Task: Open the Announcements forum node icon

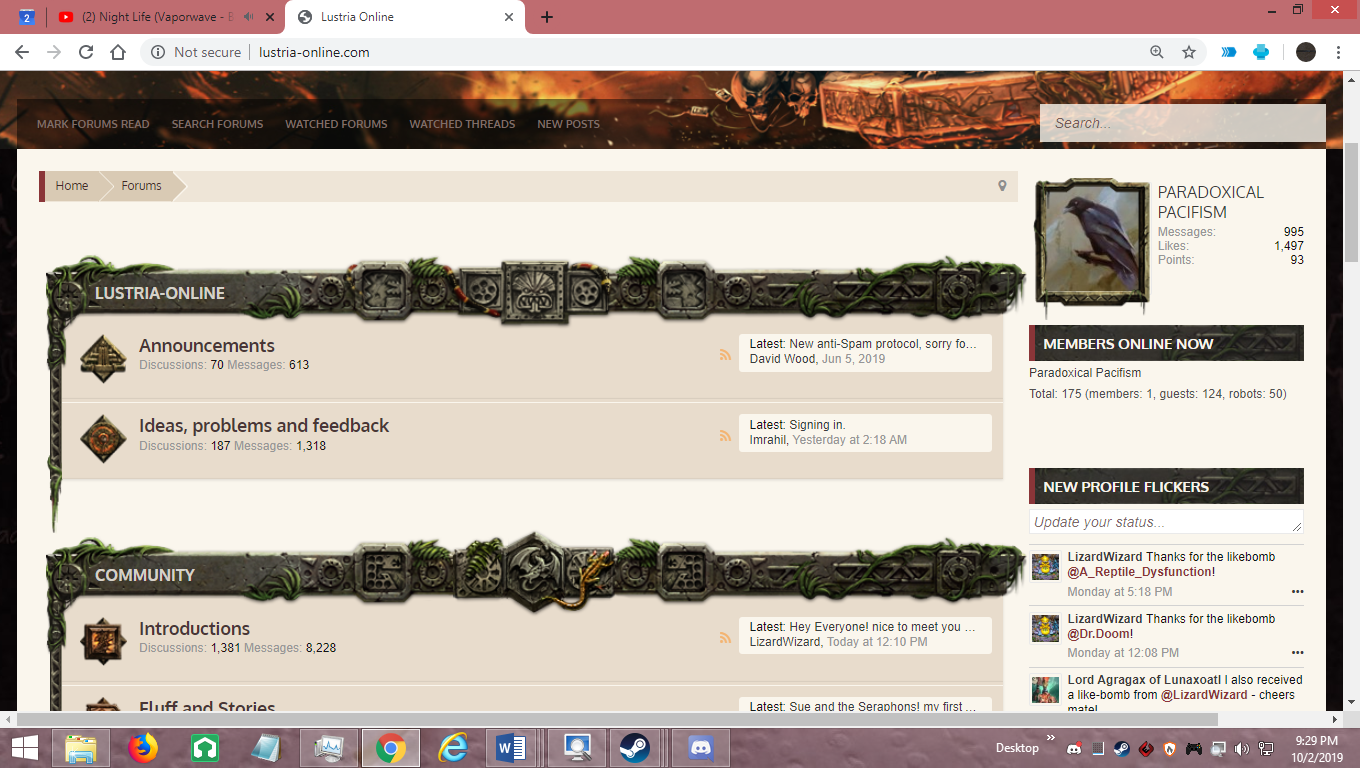Action: (x=103, y=357)
